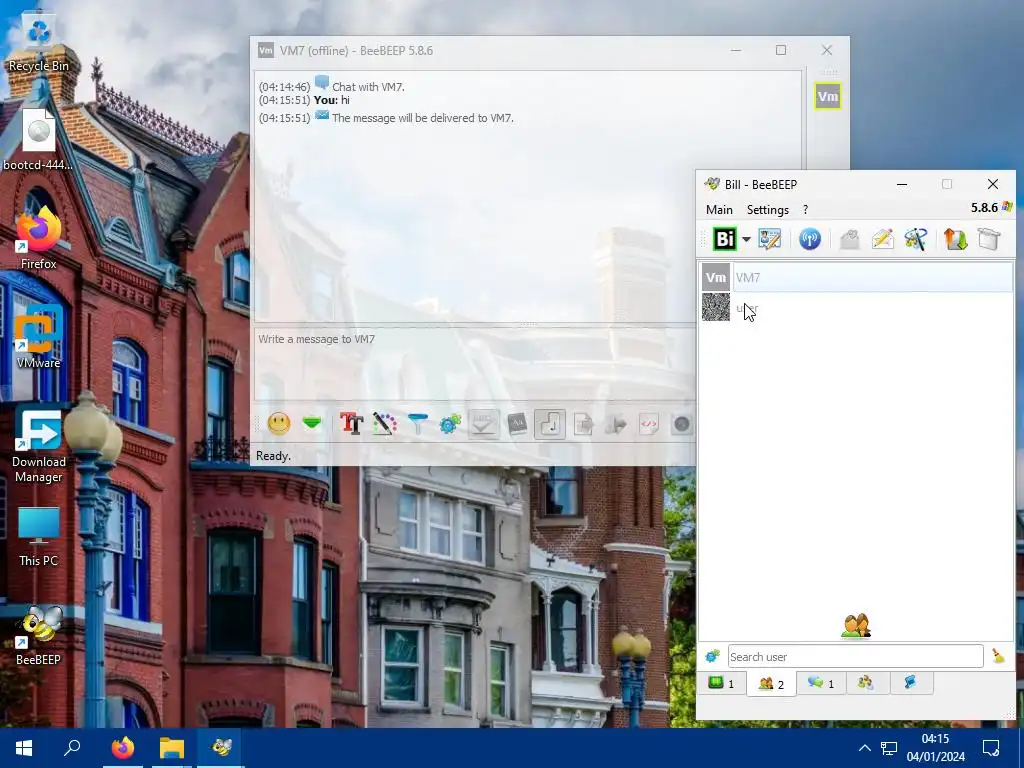The height and width of the screenshot is (768, 1024).
Task: Click the Vm avatar in chat window sidebar
Action: point(827,97)
